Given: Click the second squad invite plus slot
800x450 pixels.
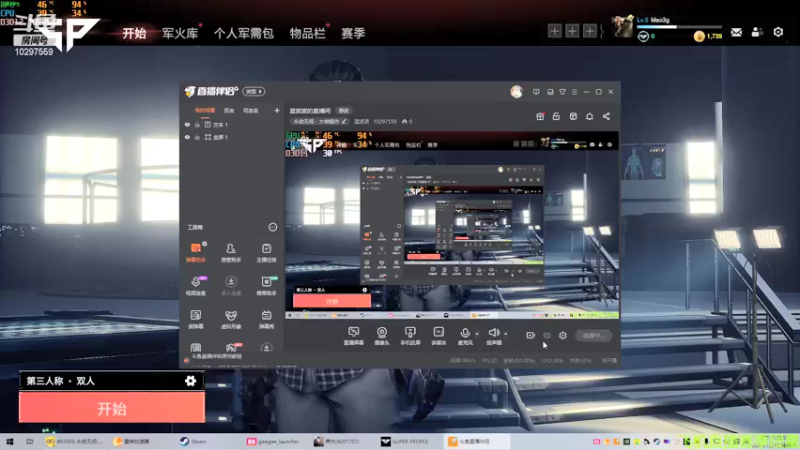Looking at the screenshot, I should 572,31.
